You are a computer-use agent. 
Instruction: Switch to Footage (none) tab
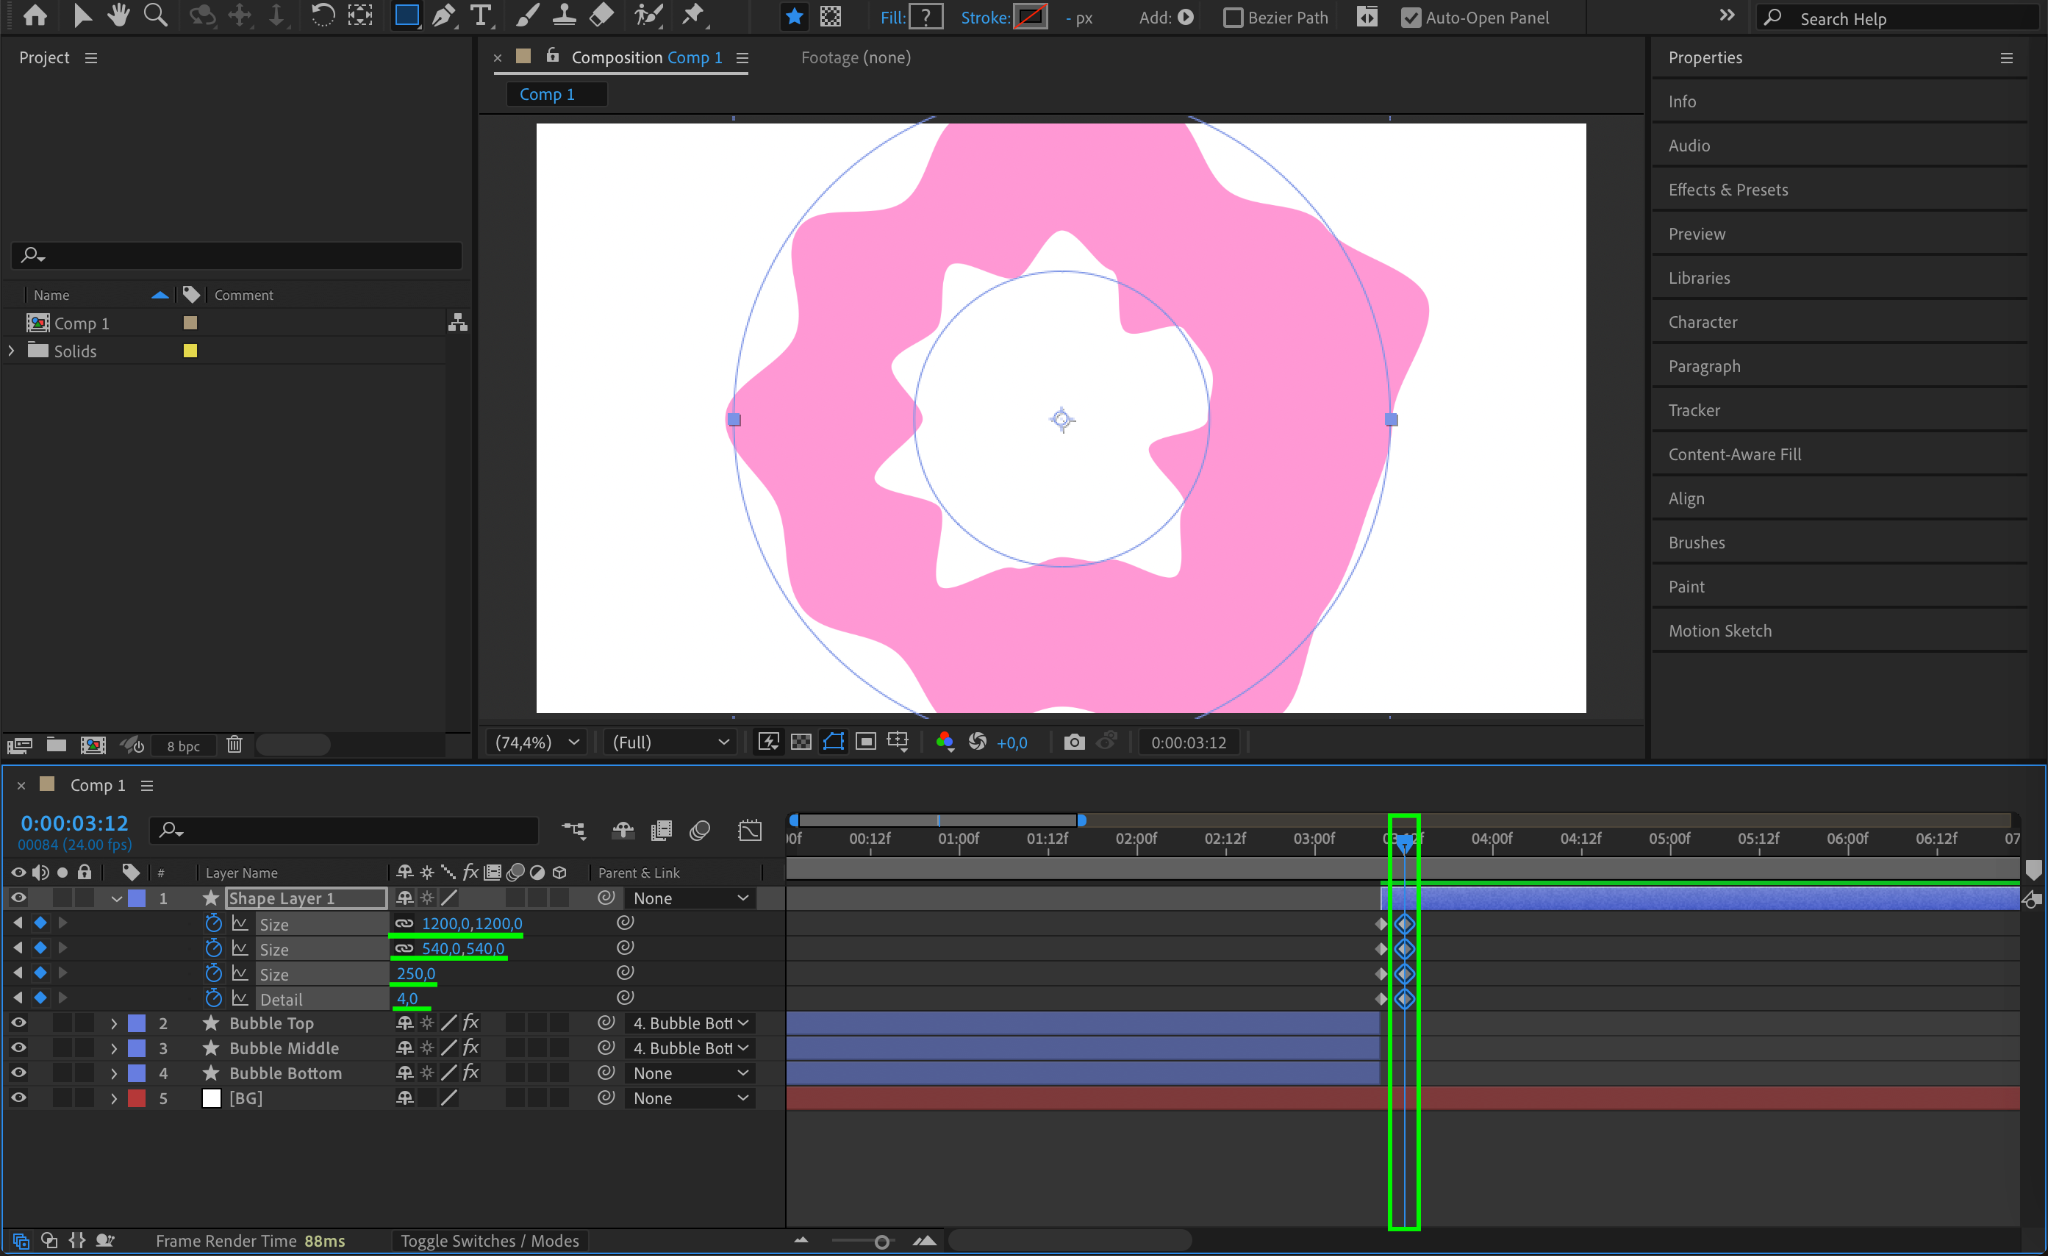pos(855,58)
